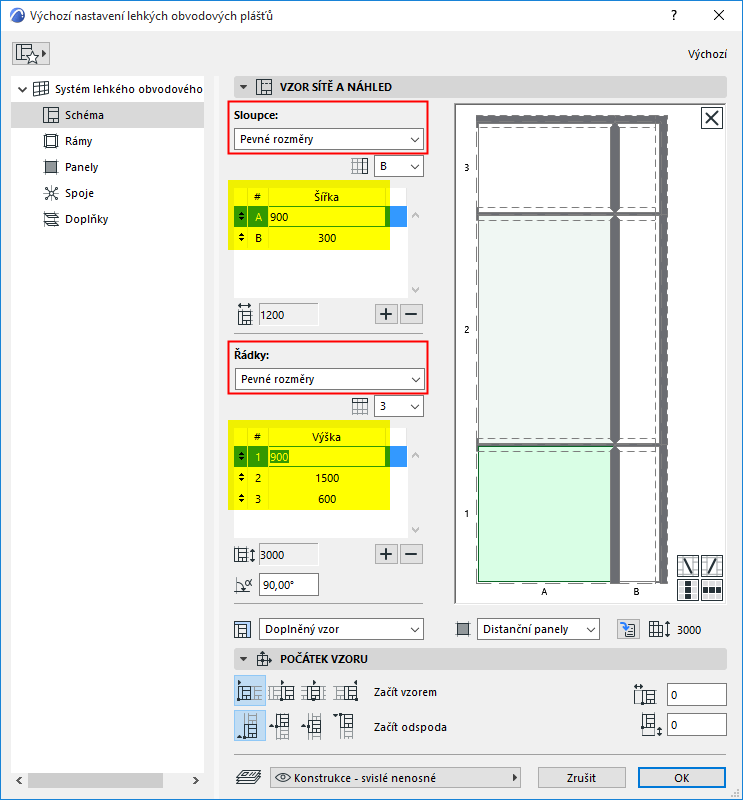Select the forward slash diagonal pattern icon

[x=712, y=566]
